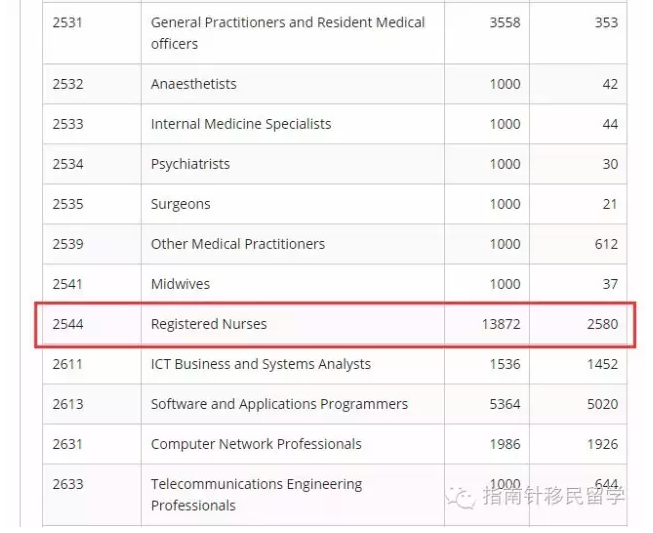
Task: Click ICT Business and Systems Analysts
Action: coord(261,364)
